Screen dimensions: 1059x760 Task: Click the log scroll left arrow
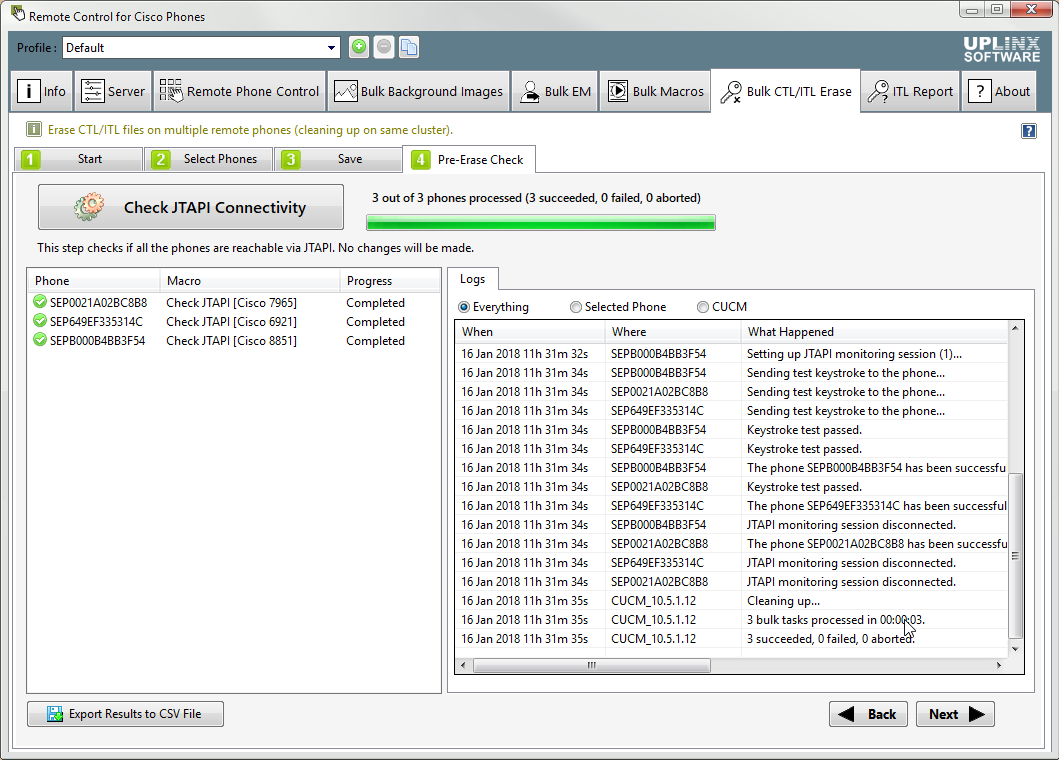463,665
